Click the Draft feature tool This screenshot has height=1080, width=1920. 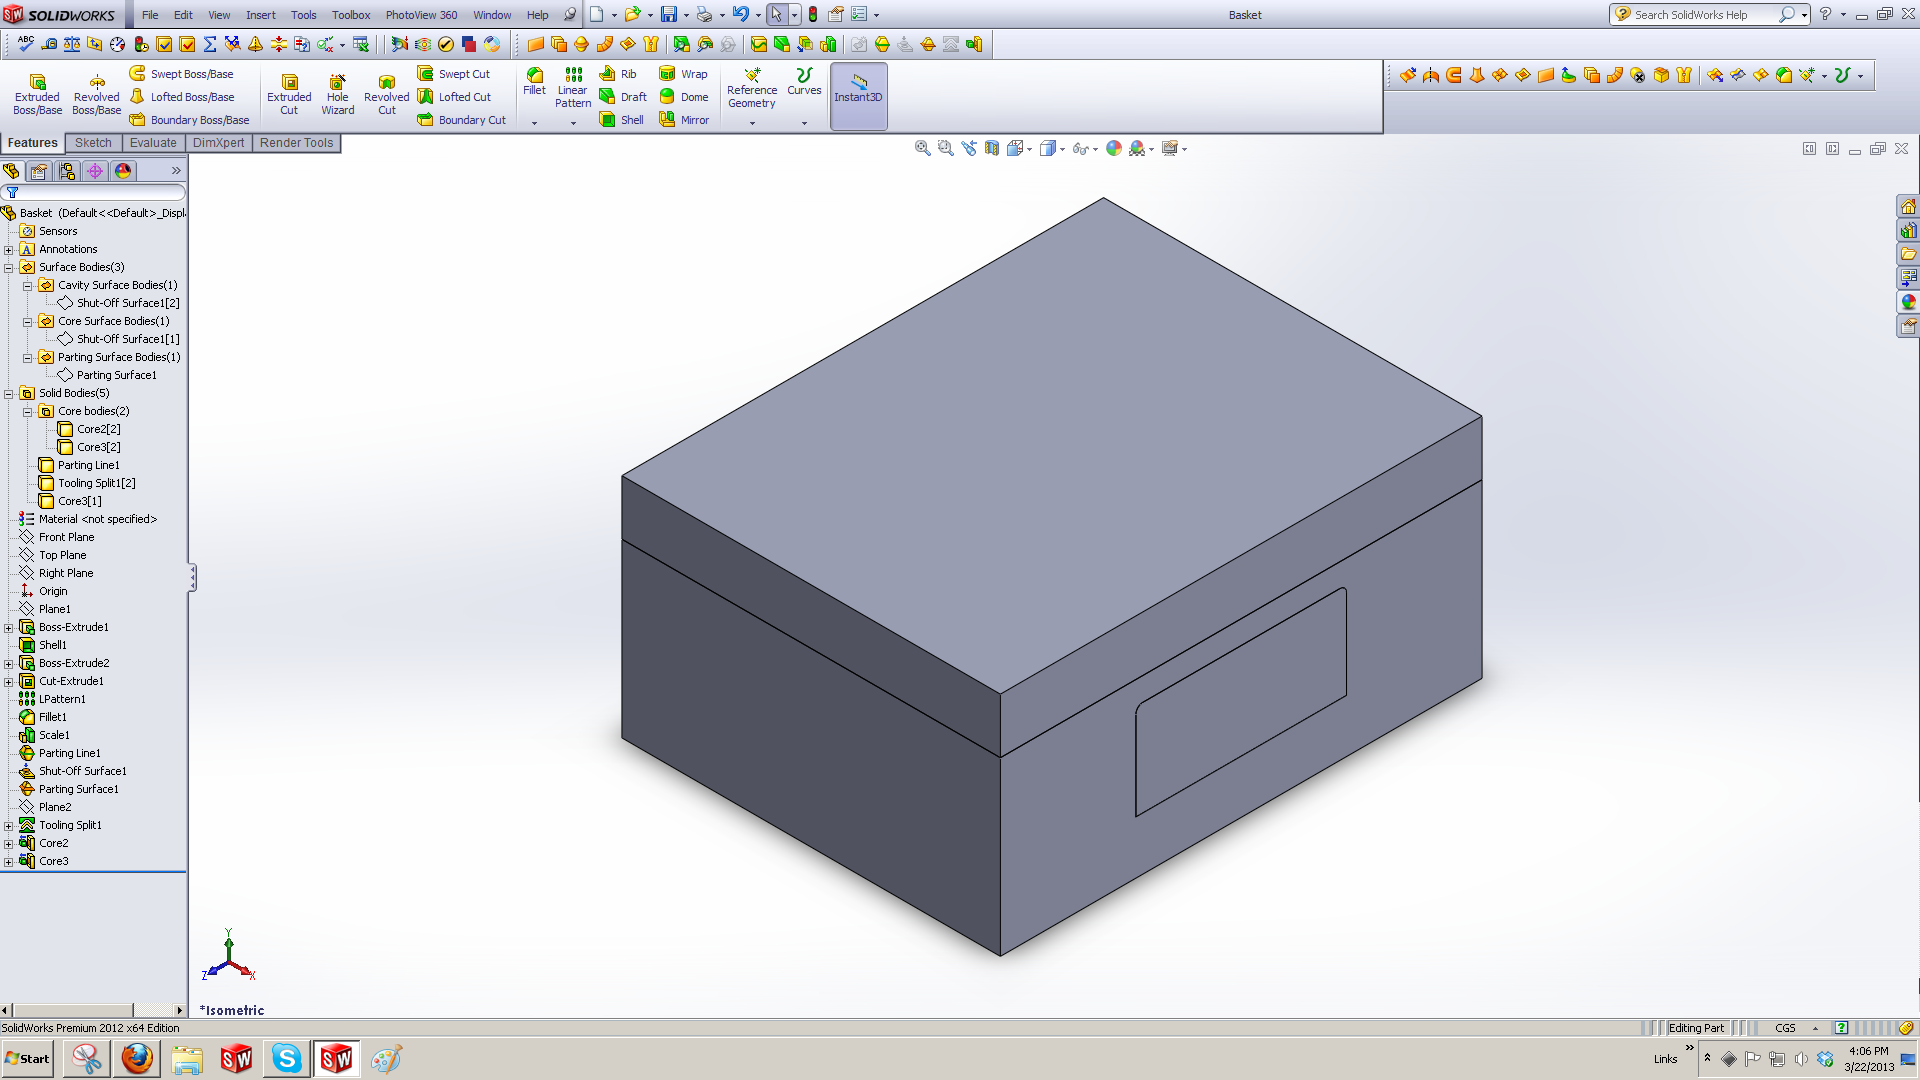point(623,97)
